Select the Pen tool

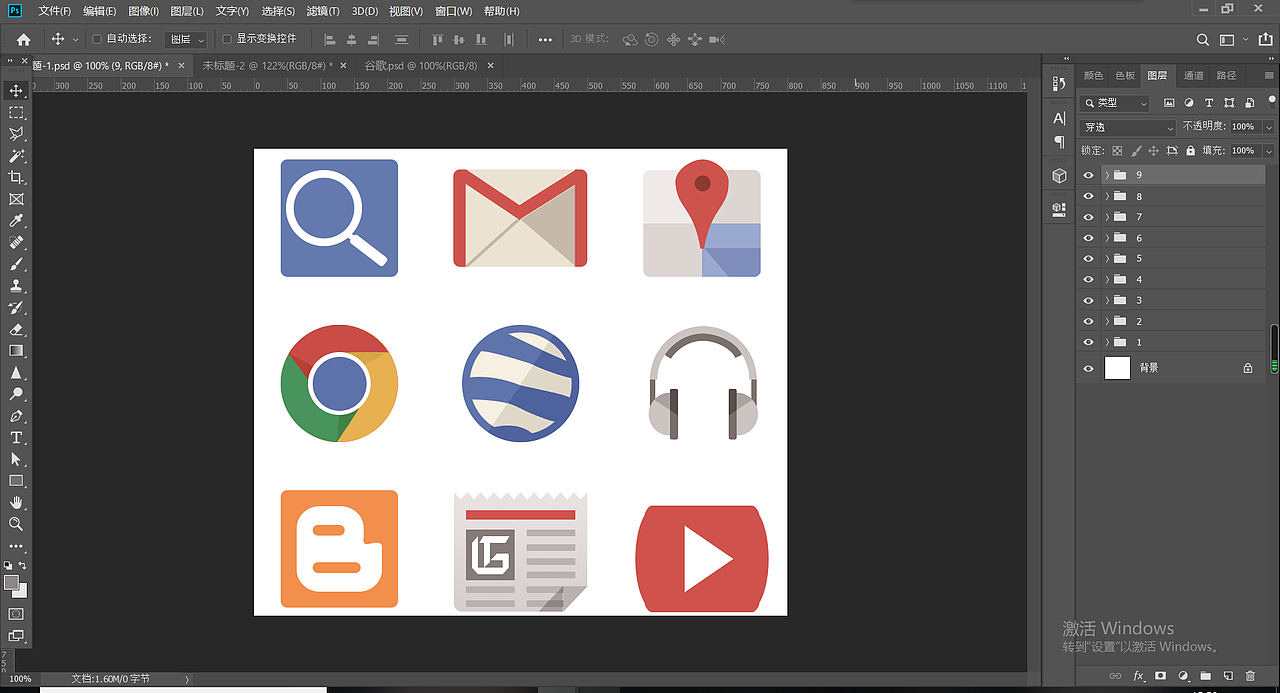[x=16, y=416]
